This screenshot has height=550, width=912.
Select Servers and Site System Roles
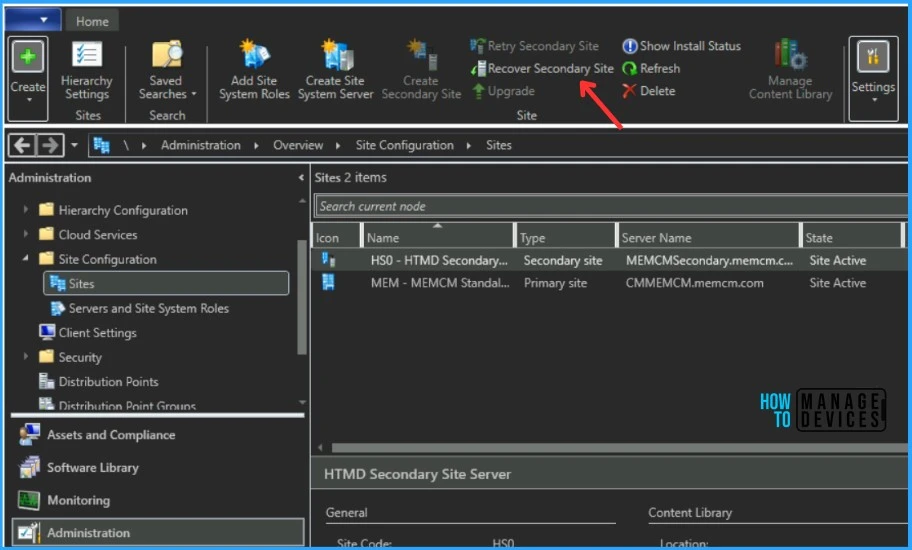(x=140, y=309)
